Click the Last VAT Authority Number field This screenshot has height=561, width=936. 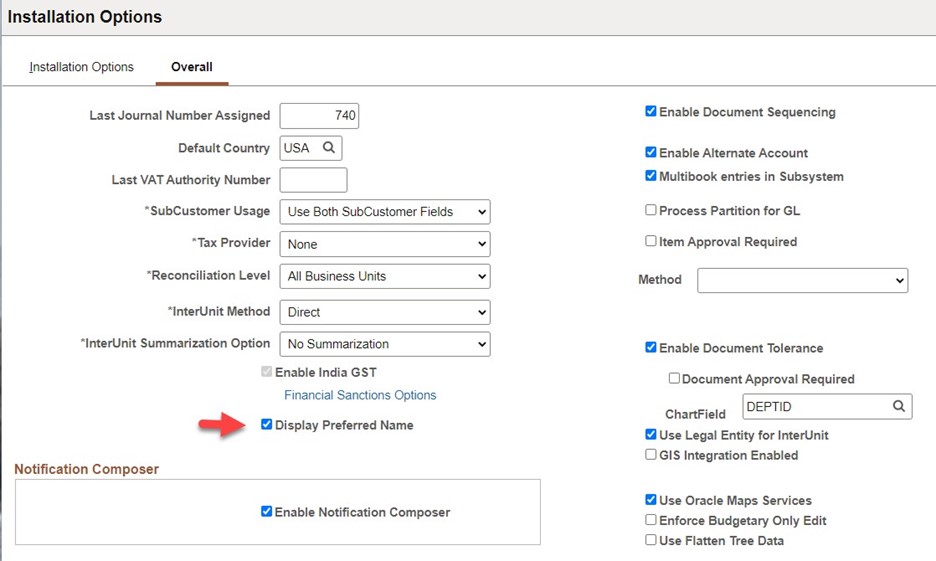click(313, 180)
